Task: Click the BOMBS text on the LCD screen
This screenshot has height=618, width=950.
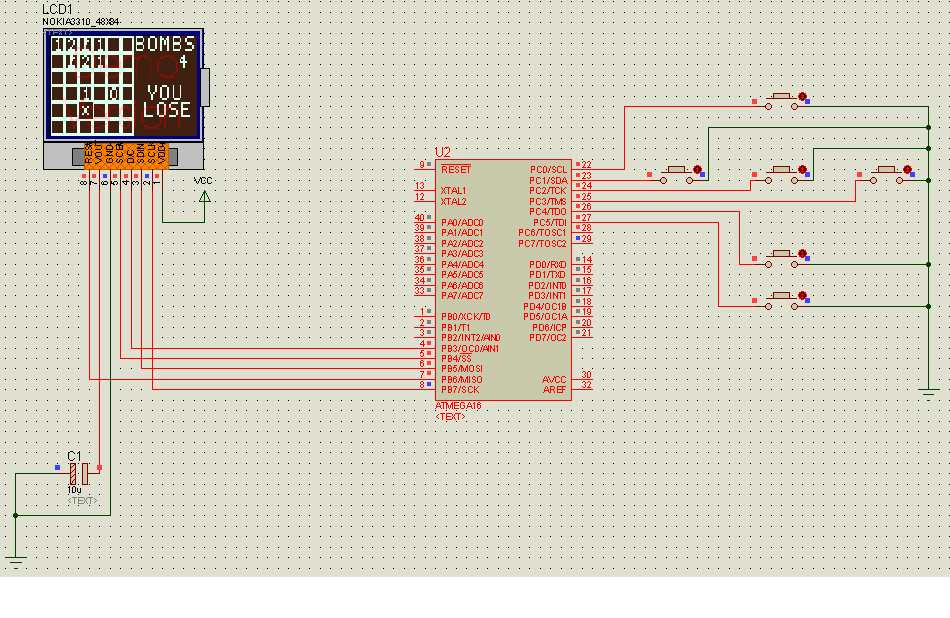Action: pos(165,44)
